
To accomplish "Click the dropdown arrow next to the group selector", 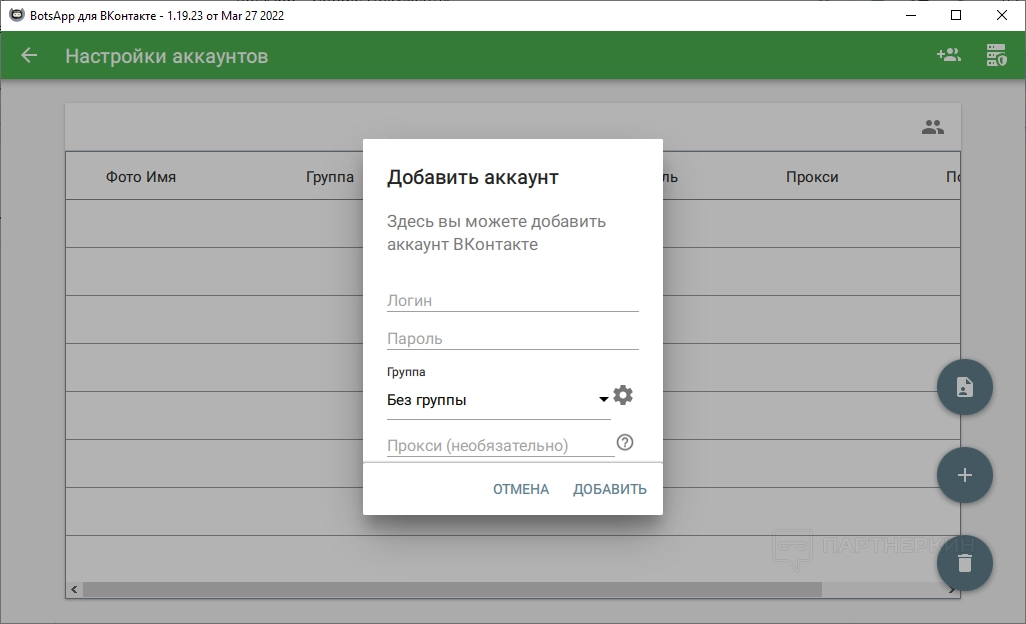I will point(604,400).
